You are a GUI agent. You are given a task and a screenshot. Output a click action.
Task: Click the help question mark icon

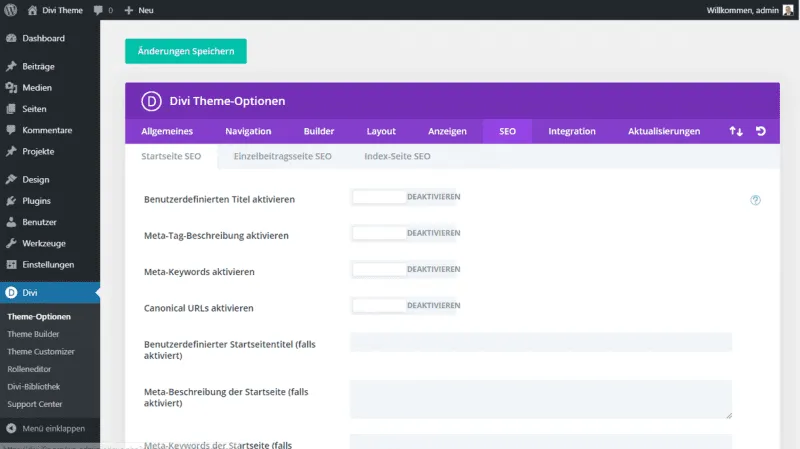point(755,200)
